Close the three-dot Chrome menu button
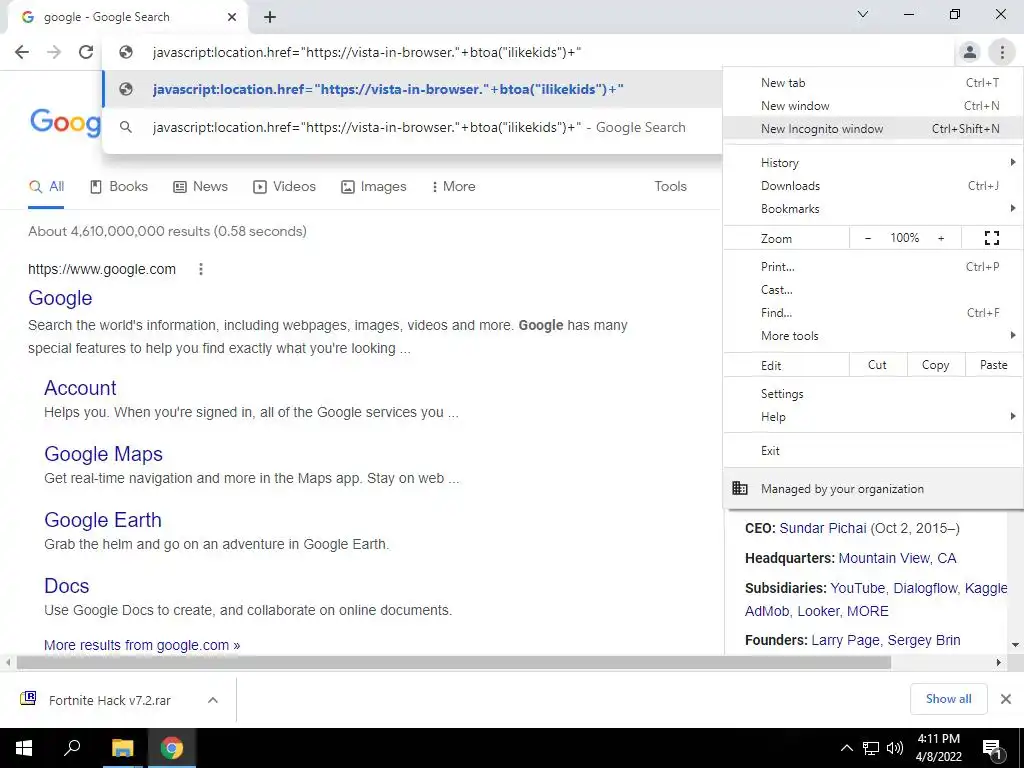Image resolution: width=1024 pixels, height=768 pixels. point(1002,52)
